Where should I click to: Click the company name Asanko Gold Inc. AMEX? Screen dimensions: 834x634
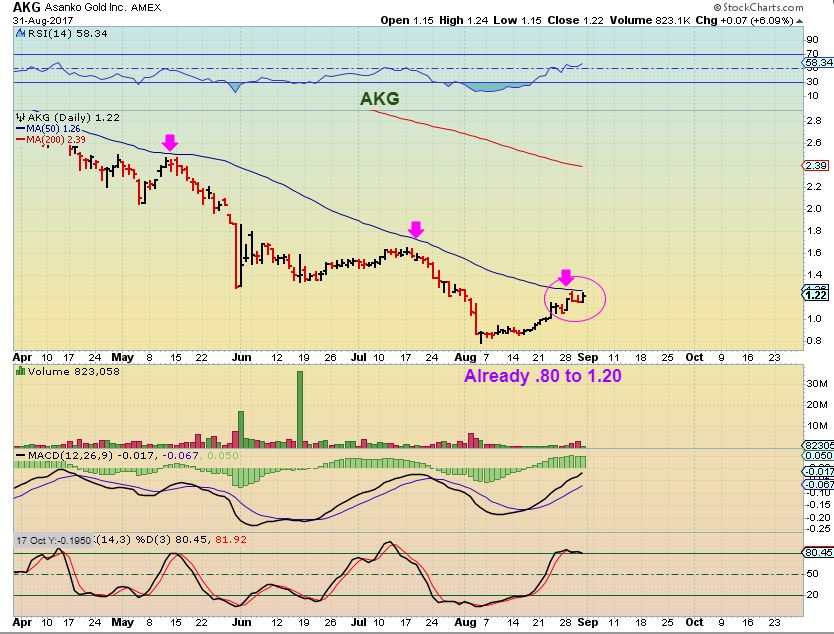tap(103, 8)
